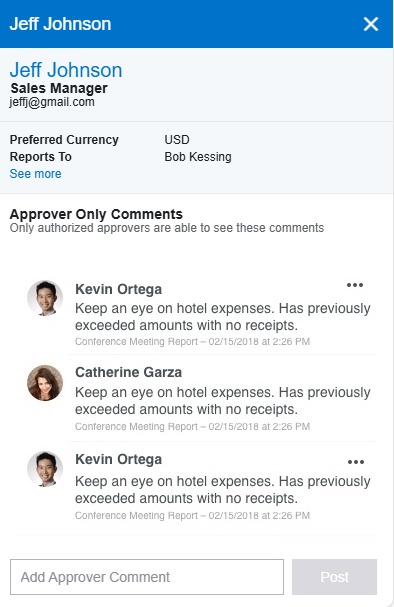This screenshot has width=394, height=607.
Task: Click Kevin Ortega's avatar on the last comment
Action: [45, 469]
